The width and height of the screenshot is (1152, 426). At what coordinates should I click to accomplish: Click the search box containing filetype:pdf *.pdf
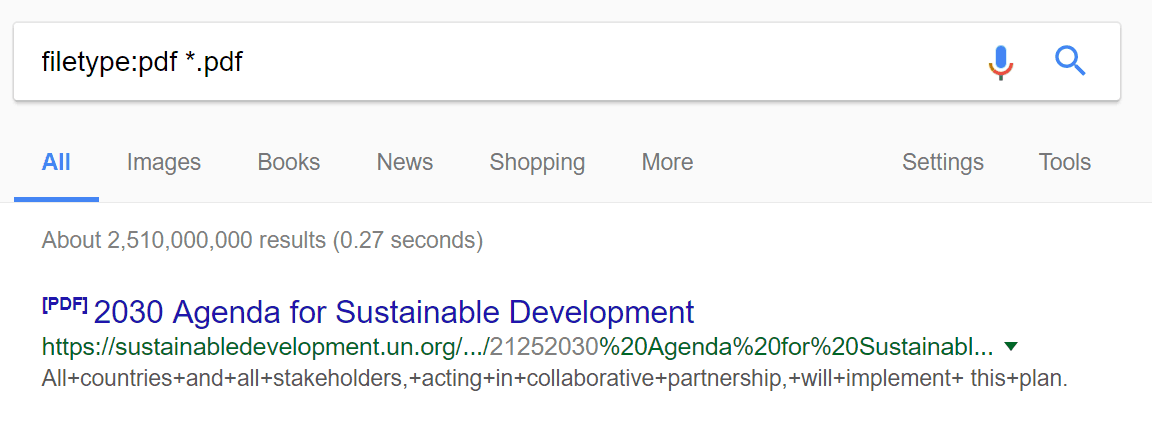click(566, 62)
